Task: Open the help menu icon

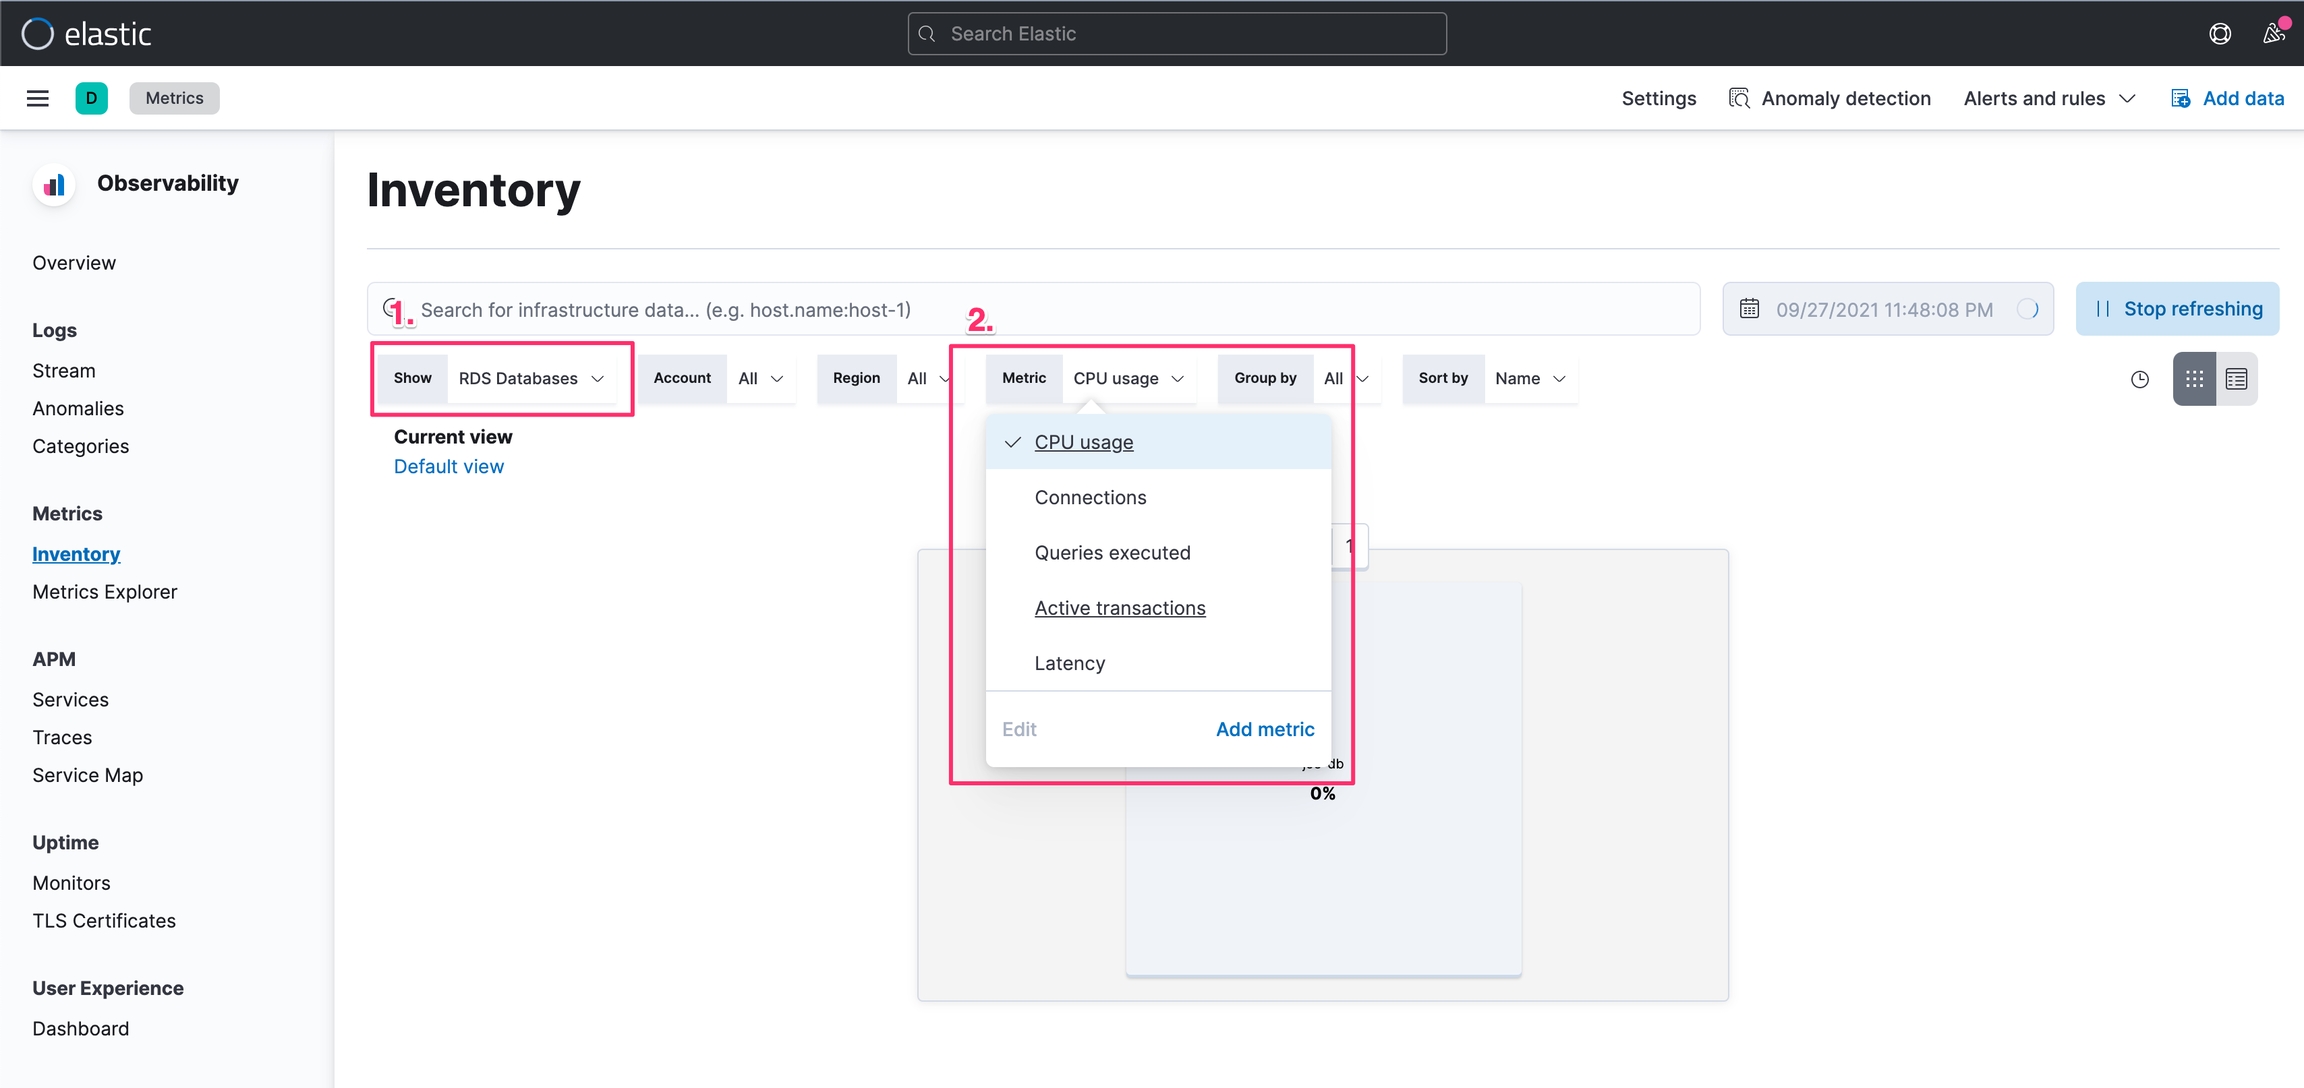Action: pyautogui.click(x=2219, y=34)
